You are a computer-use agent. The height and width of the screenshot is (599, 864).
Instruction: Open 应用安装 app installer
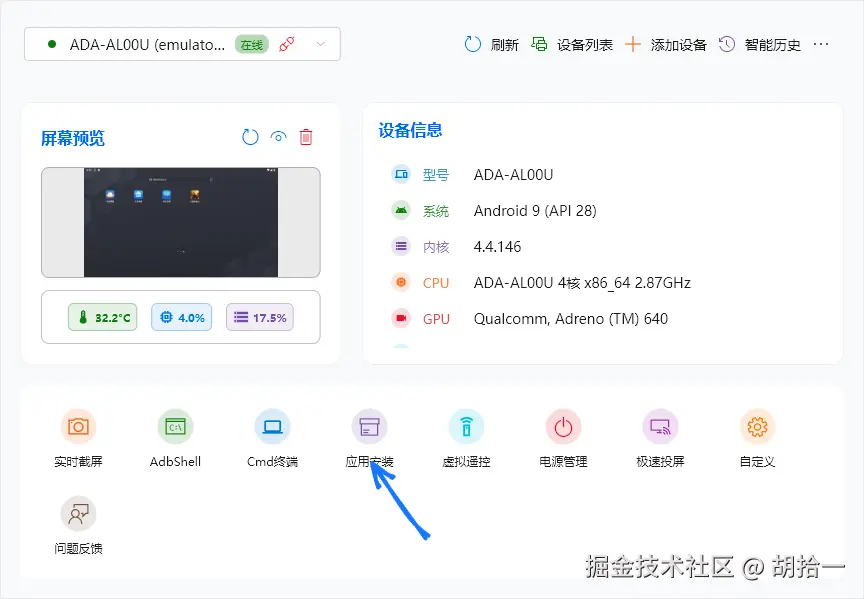point(369,438)
